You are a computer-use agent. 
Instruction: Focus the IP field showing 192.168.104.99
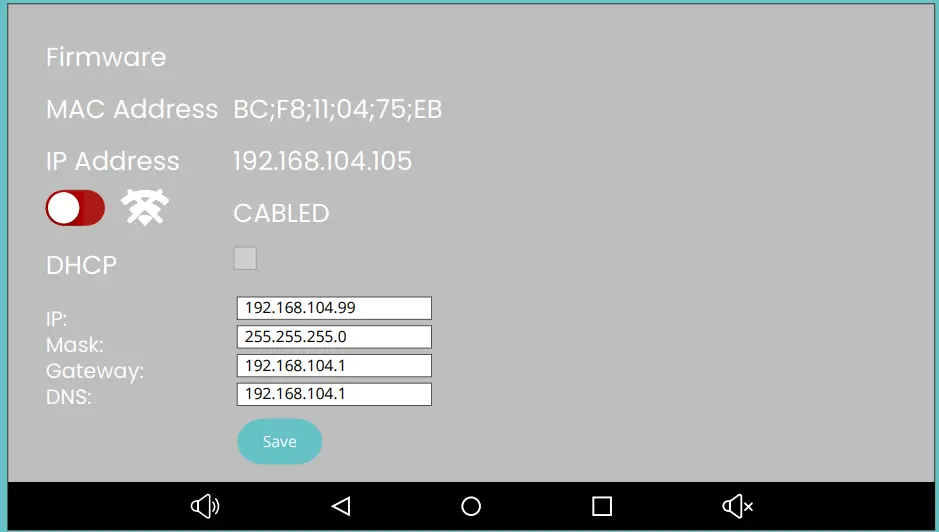click(x=334, y=308)
